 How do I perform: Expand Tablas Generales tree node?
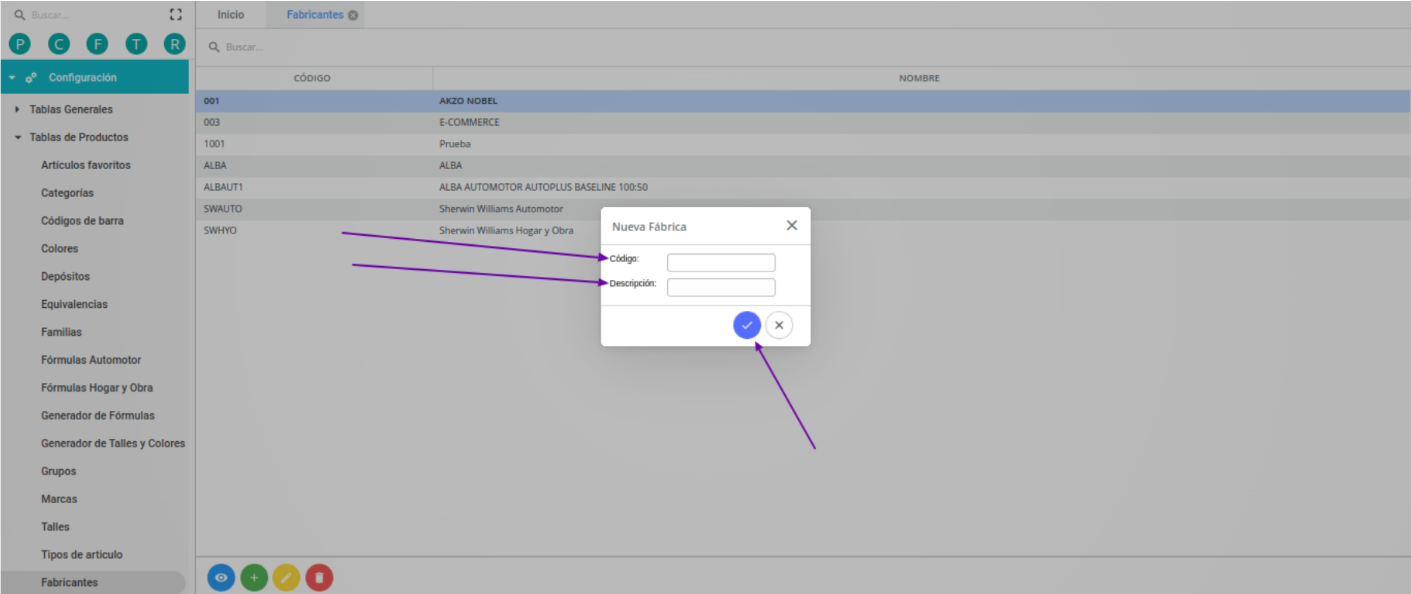click(18, 109)
